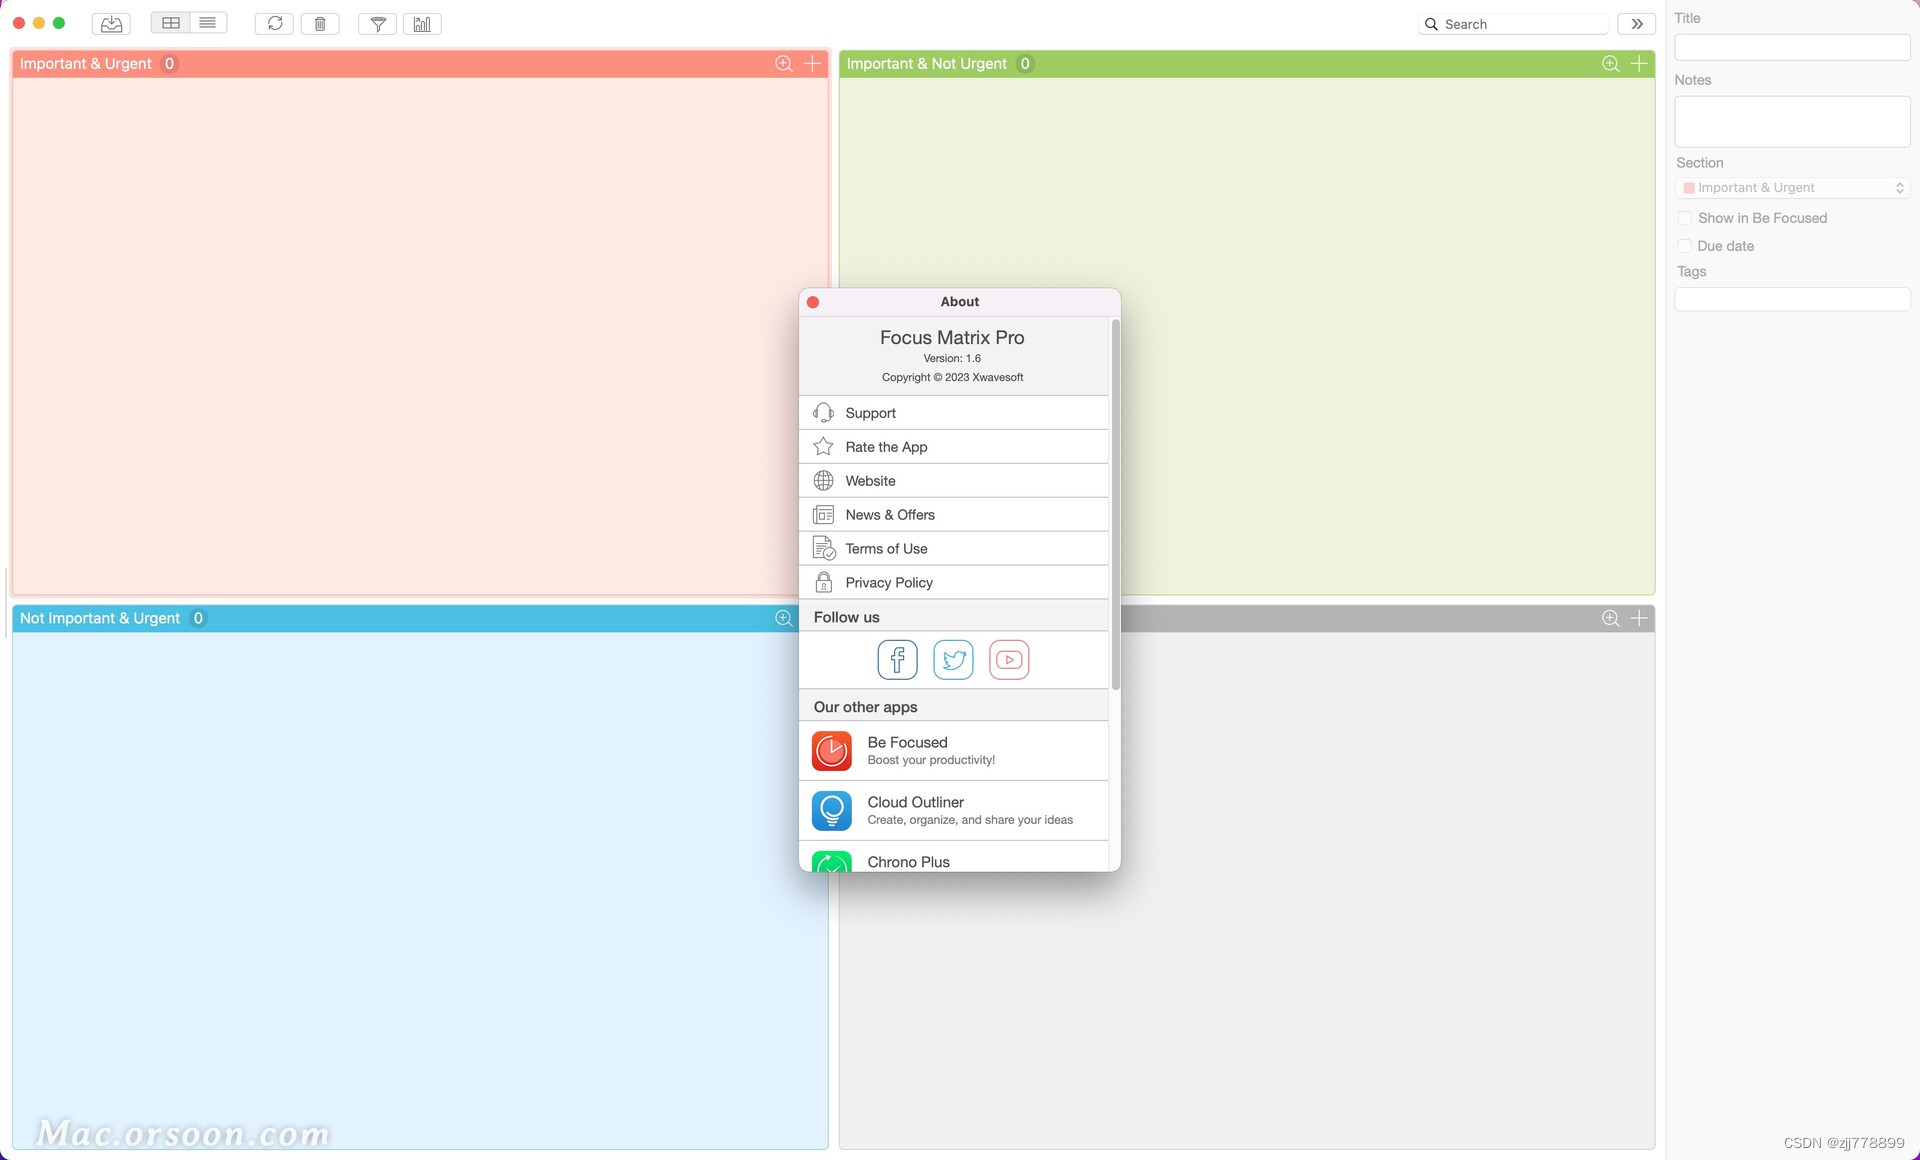Click the Copyright © 2023 Xwavesoft text
The height and width of the screenshot is (1160, 1920).
coord(953,378)
